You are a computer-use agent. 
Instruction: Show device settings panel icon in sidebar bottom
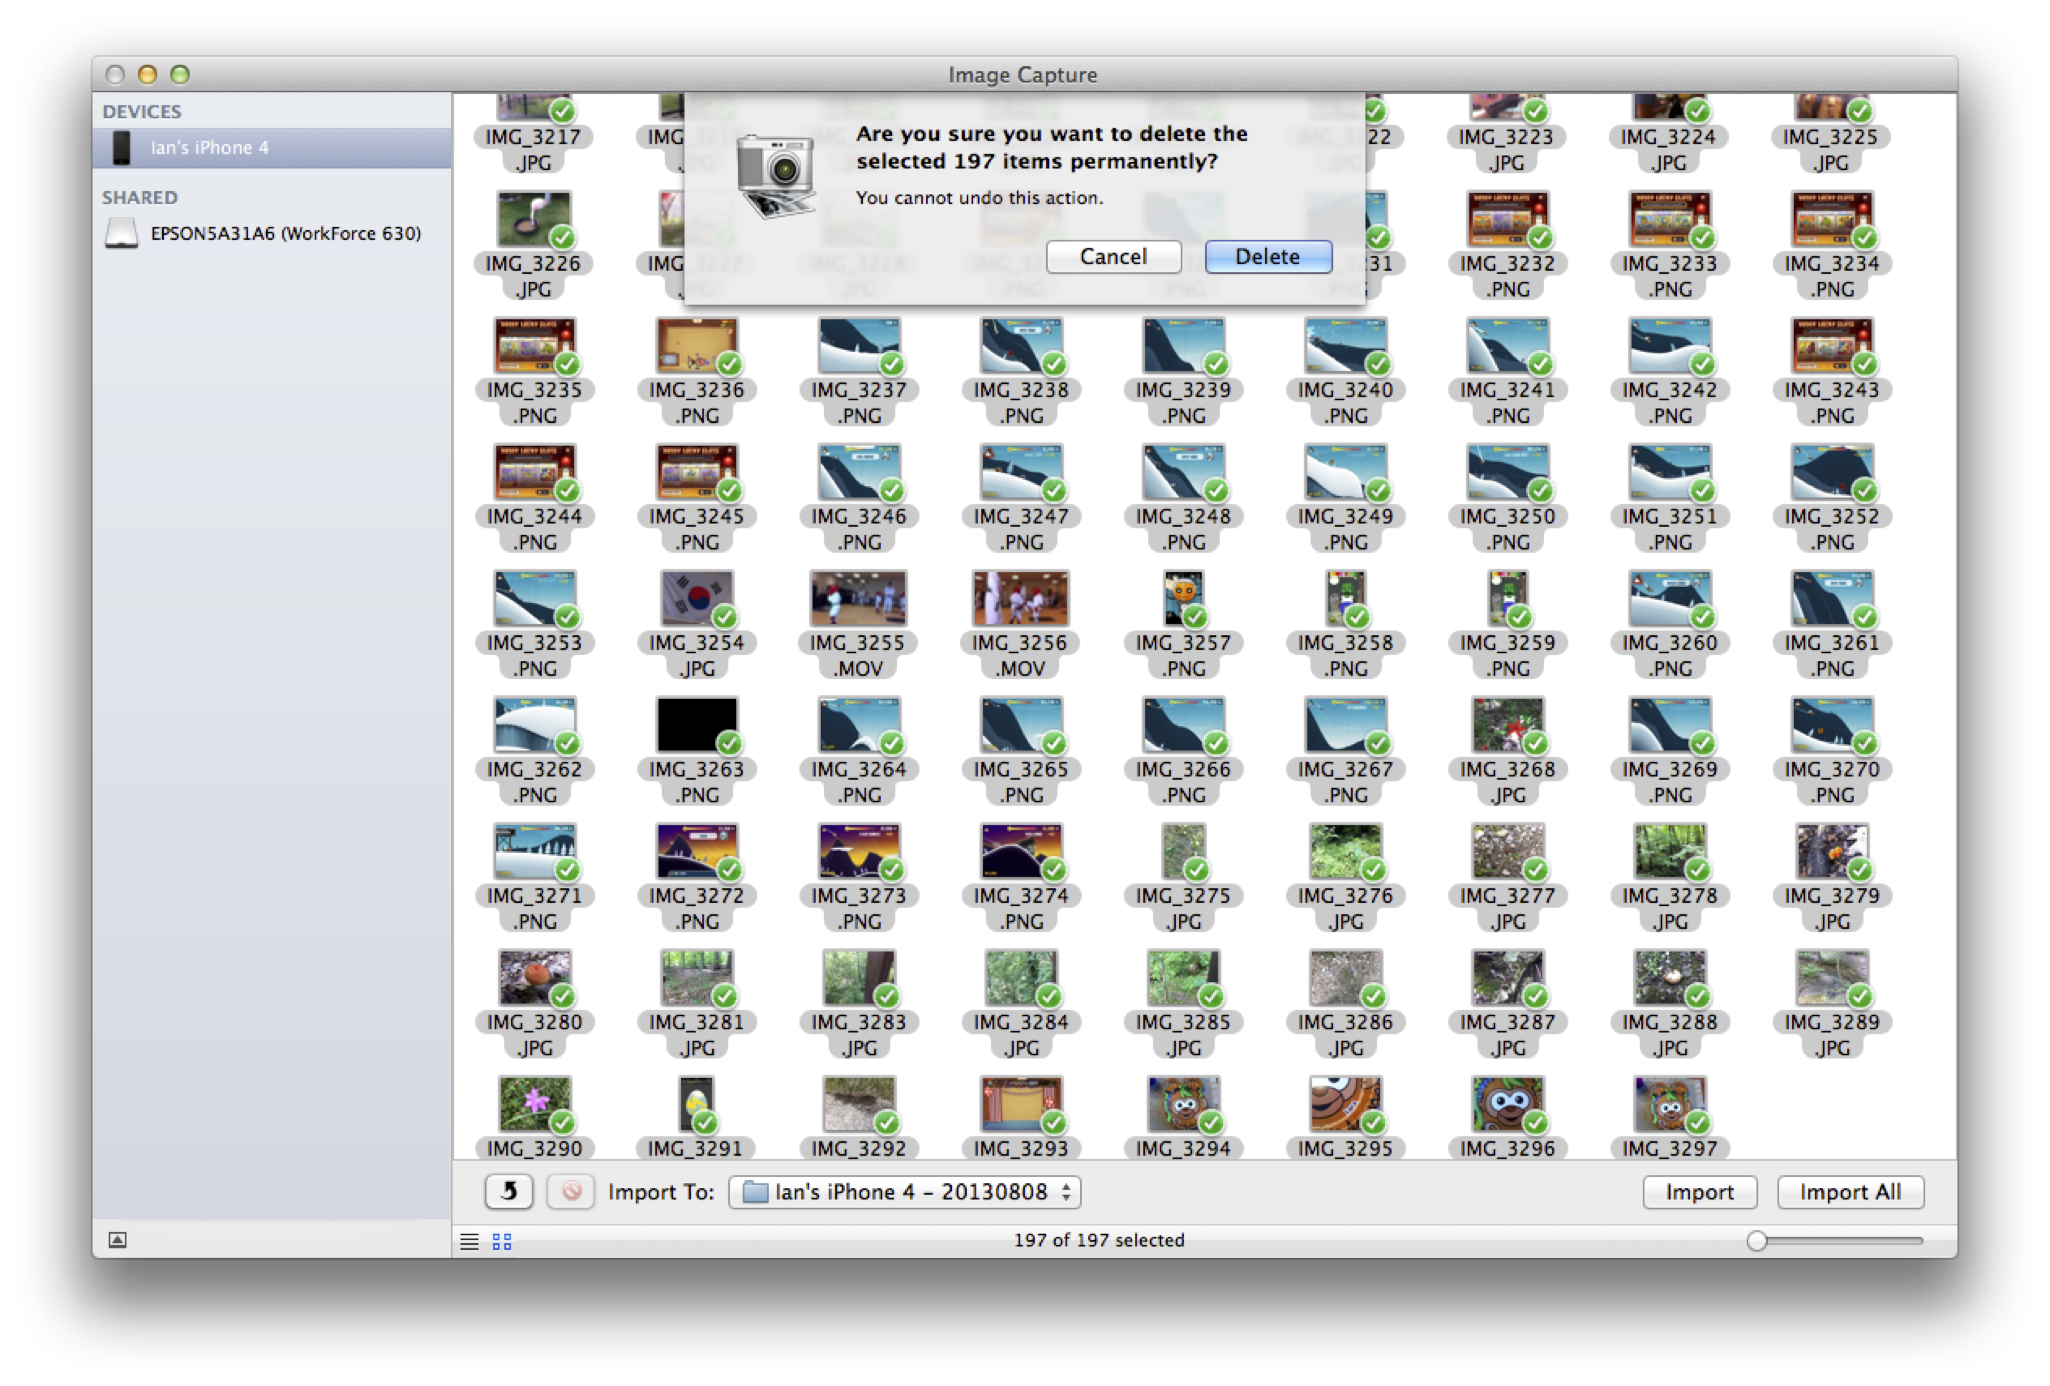pyautogui.click(x=118, y=1240)
